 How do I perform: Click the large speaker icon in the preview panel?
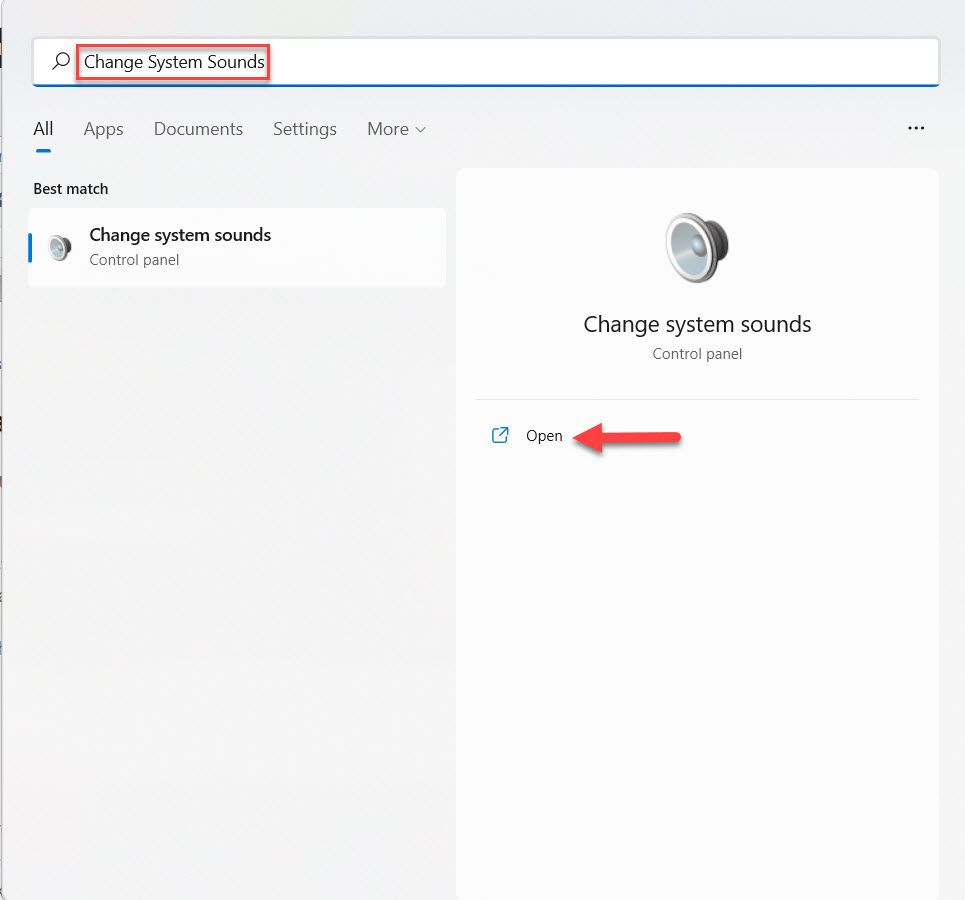coord(697,247)
